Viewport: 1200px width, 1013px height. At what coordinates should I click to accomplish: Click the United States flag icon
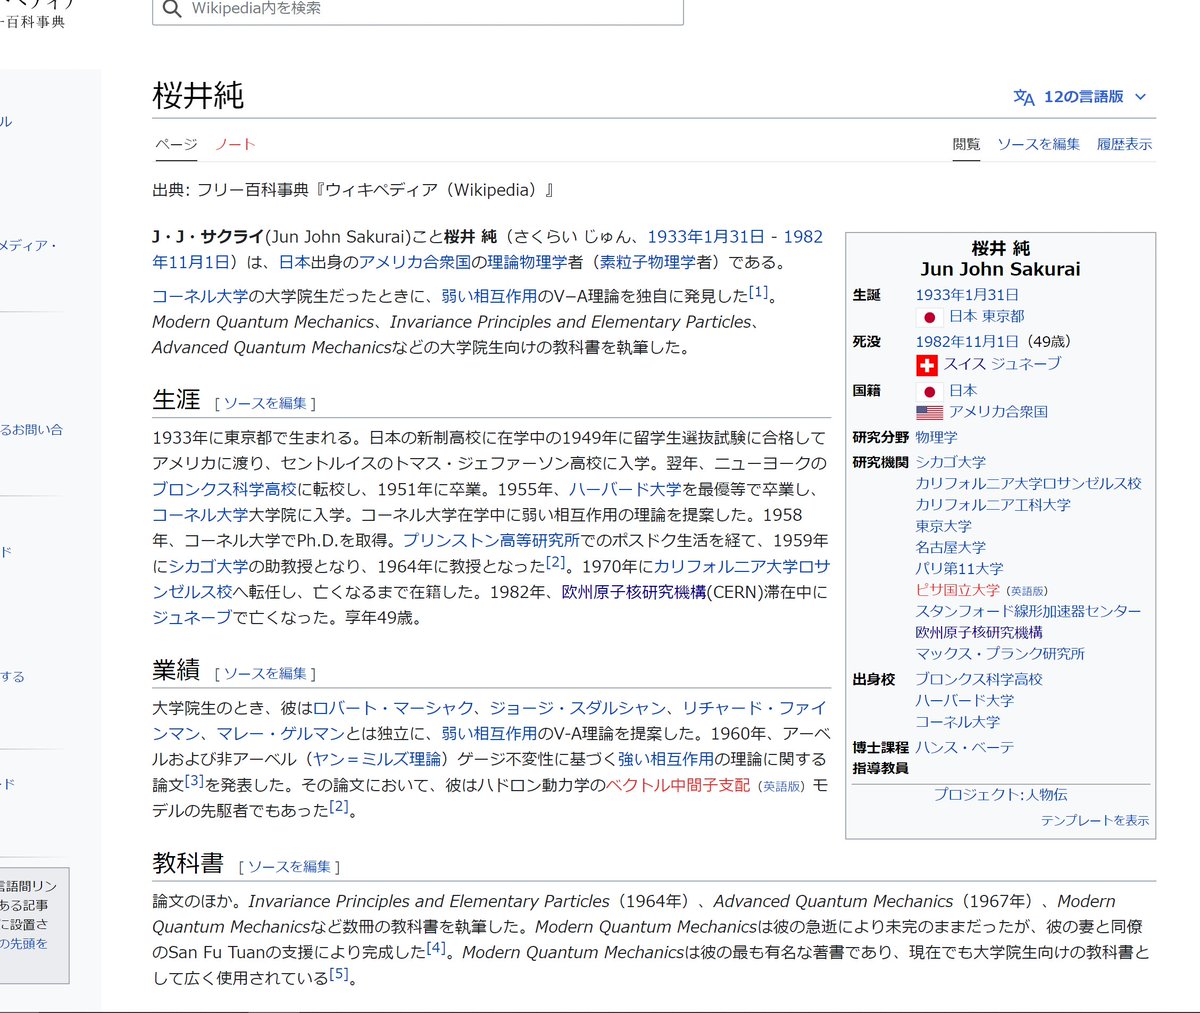tap(929, 412)
